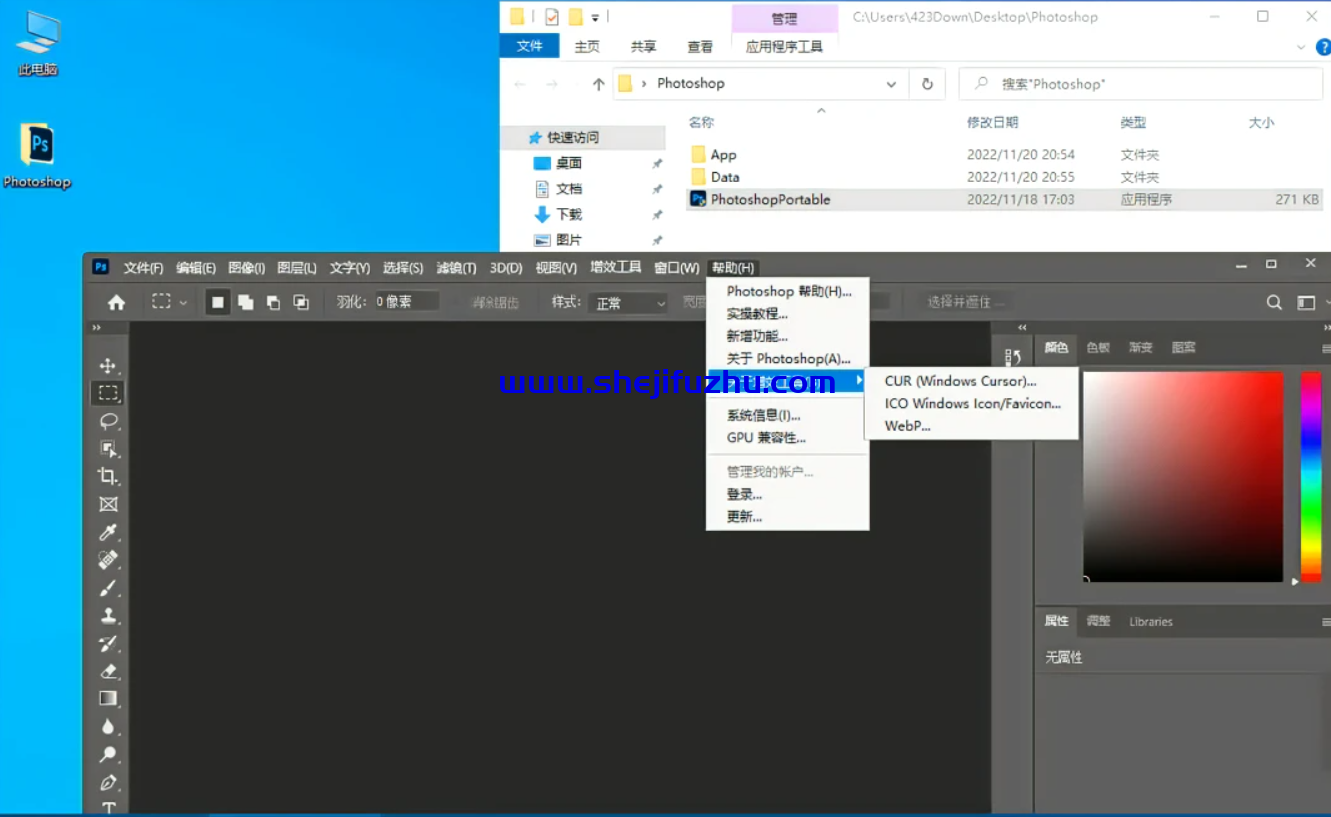This screenshot has width=1331, height=817.
Task: Select the Crop tool
Action: [108, 476]
